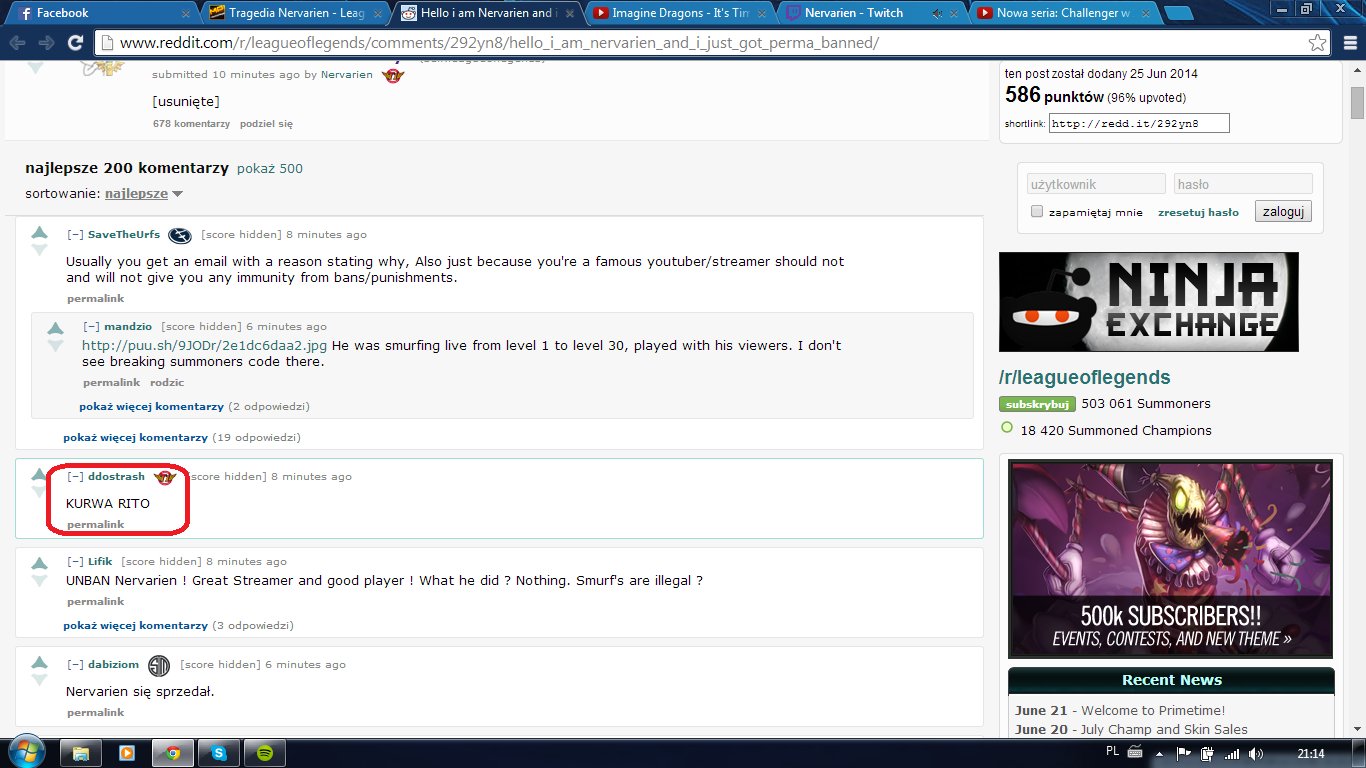
Task: Click the TSM flair icon next to dabiziom
Action: [x=159, y=665]
